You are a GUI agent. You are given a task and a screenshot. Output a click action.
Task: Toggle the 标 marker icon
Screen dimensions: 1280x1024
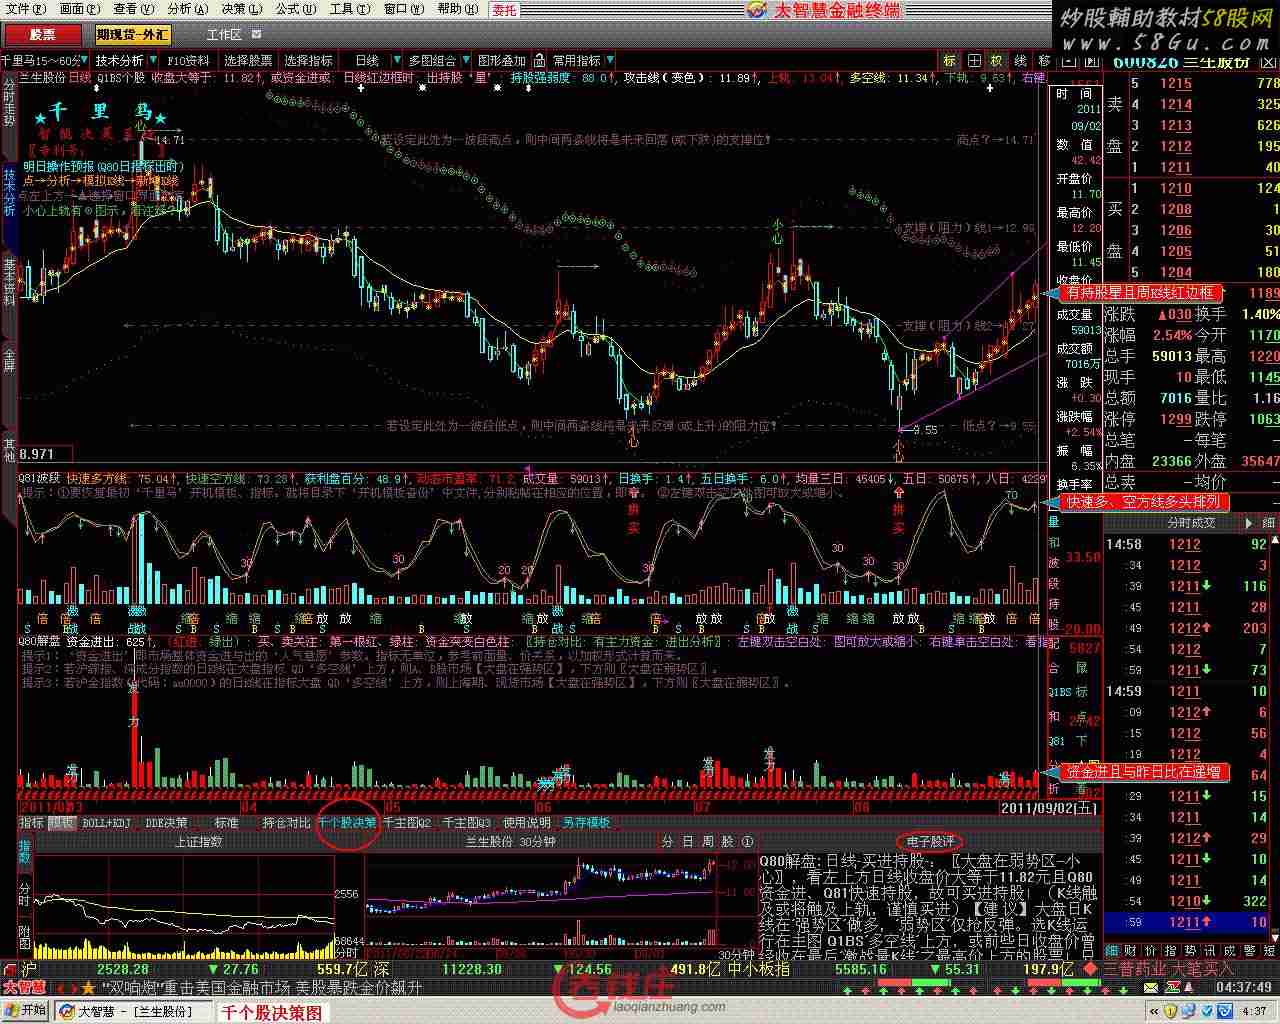(x=949, y=61)
